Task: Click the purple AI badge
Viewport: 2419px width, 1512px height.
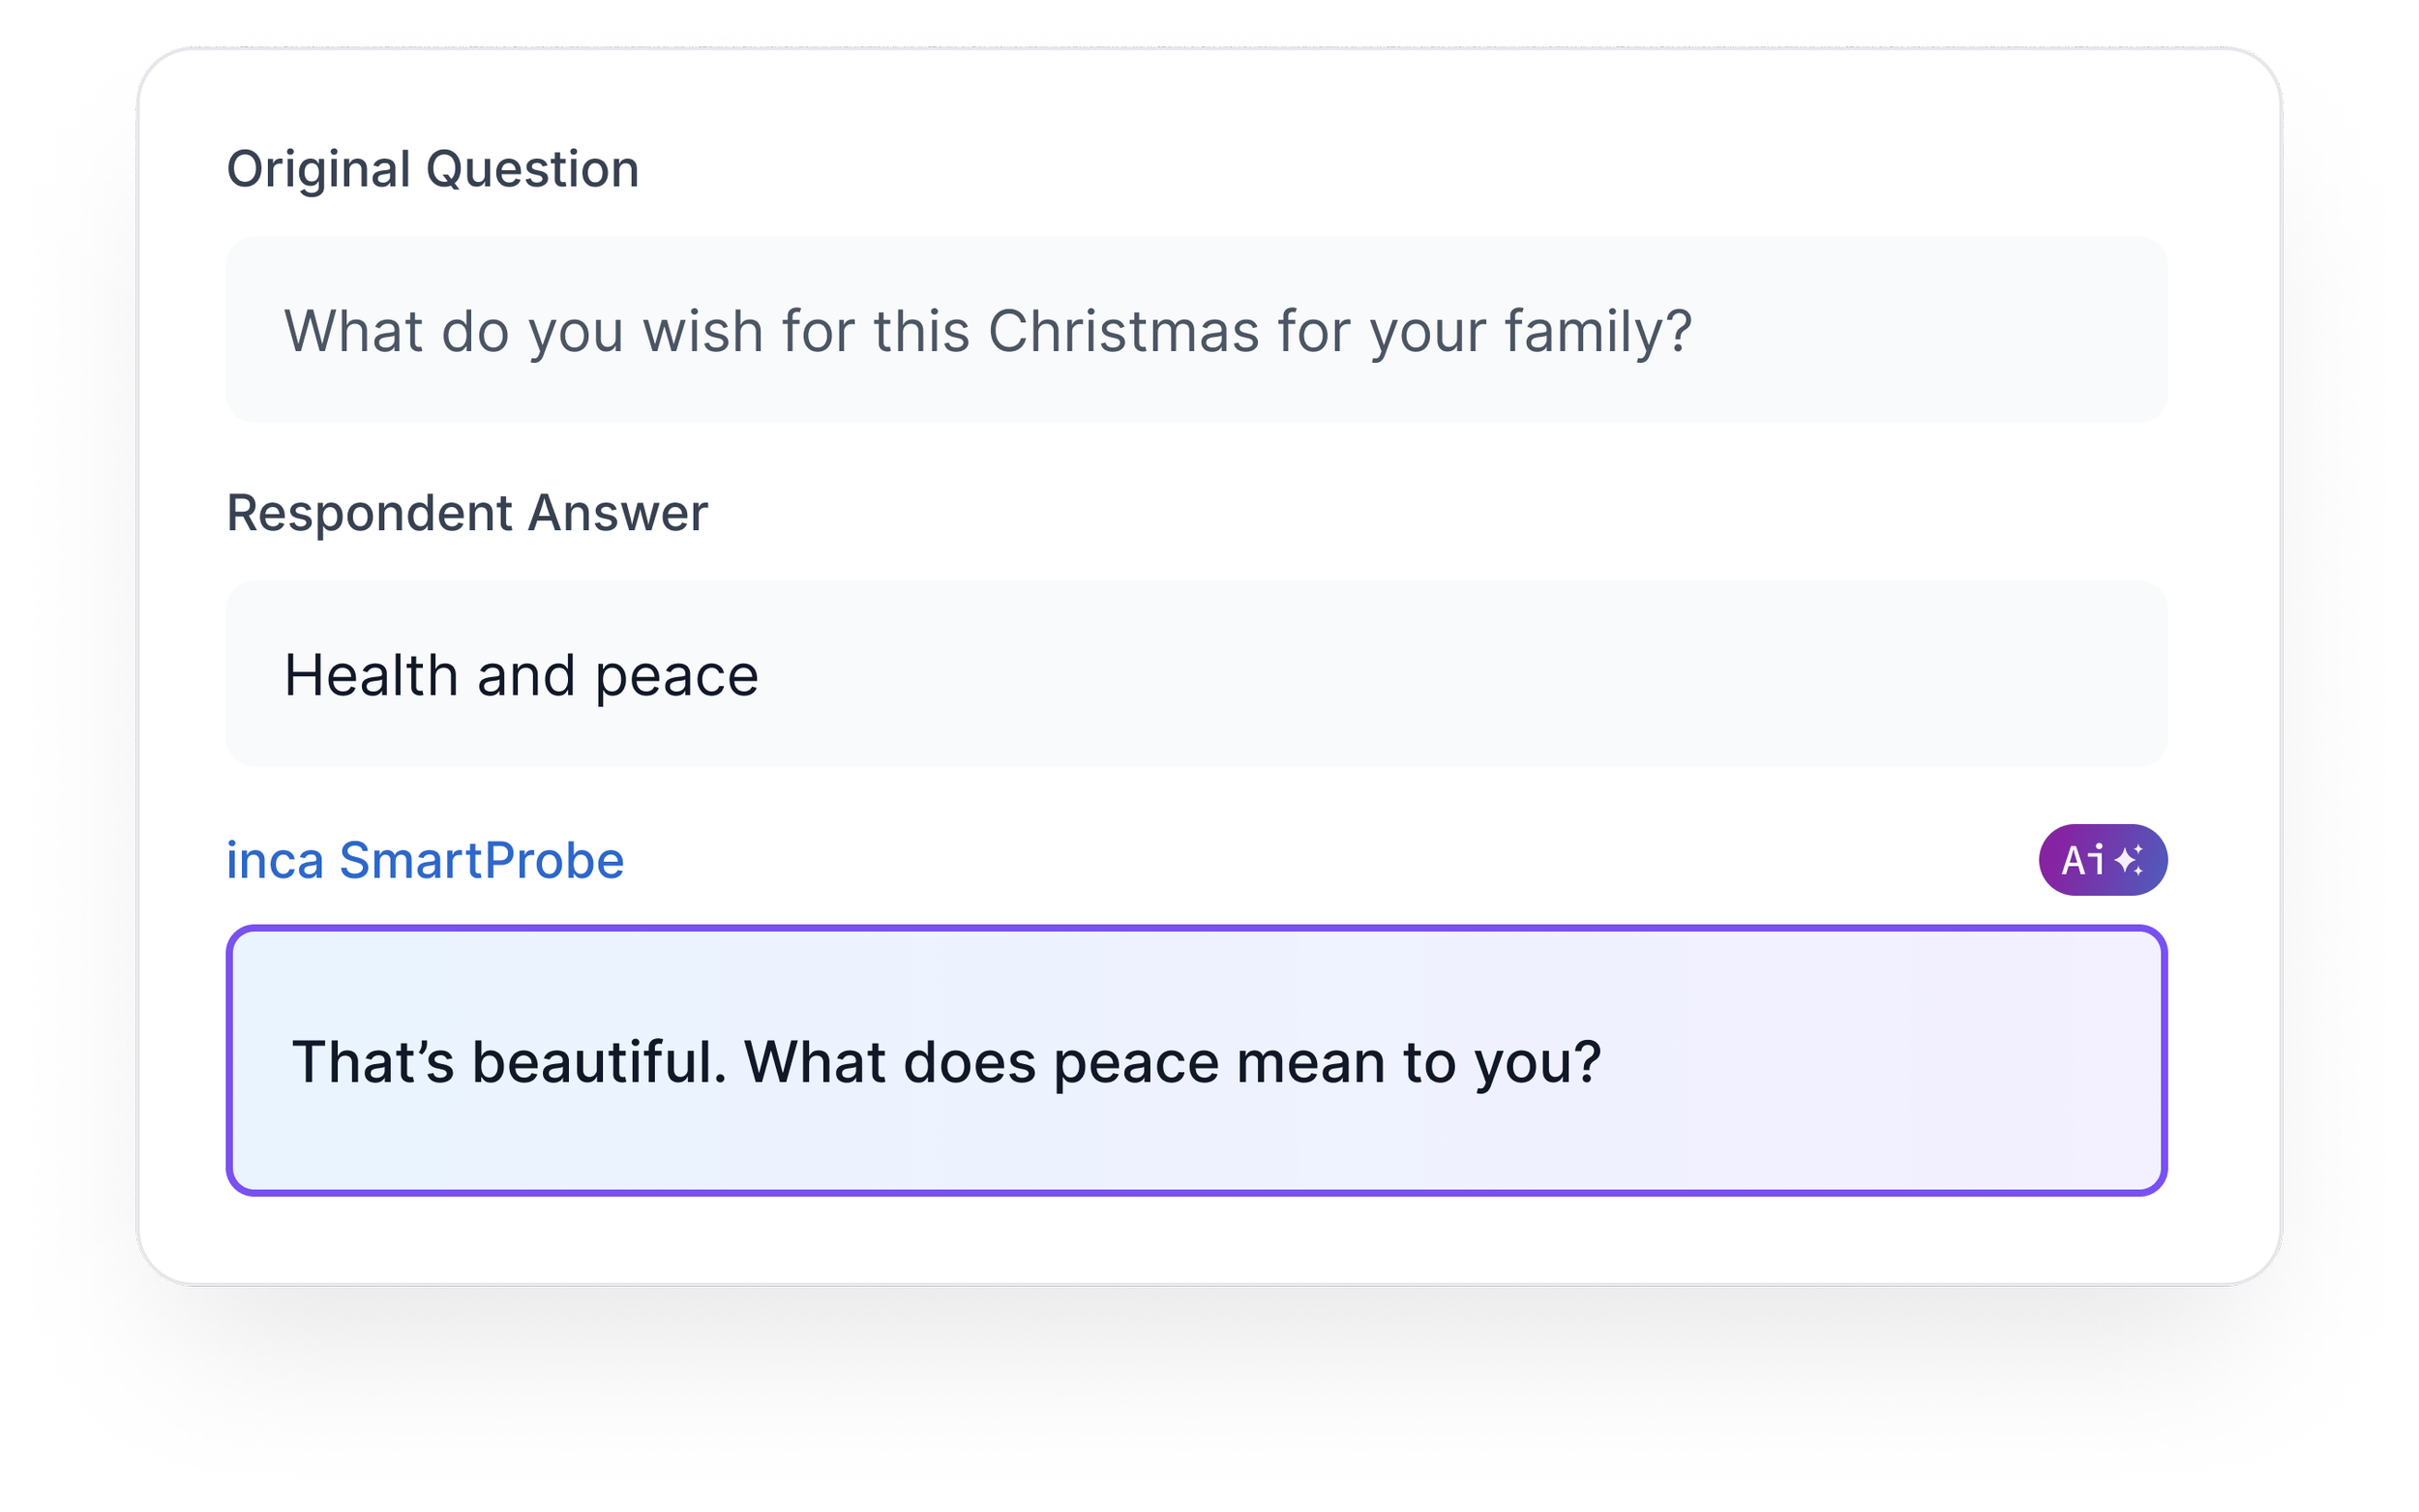Action: click(x=2102, y=860)
